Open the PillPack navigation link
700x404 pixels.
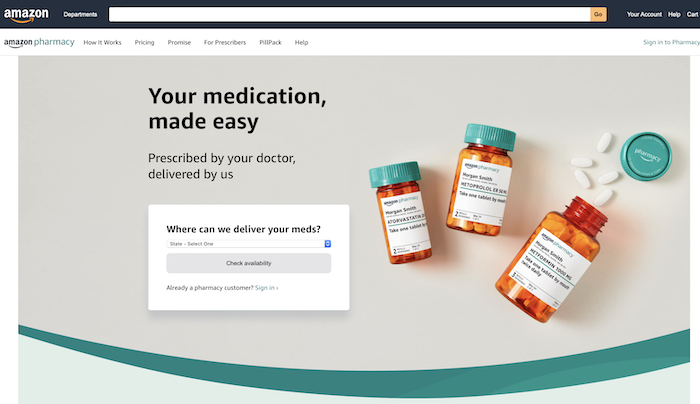[x=271, y=42]
